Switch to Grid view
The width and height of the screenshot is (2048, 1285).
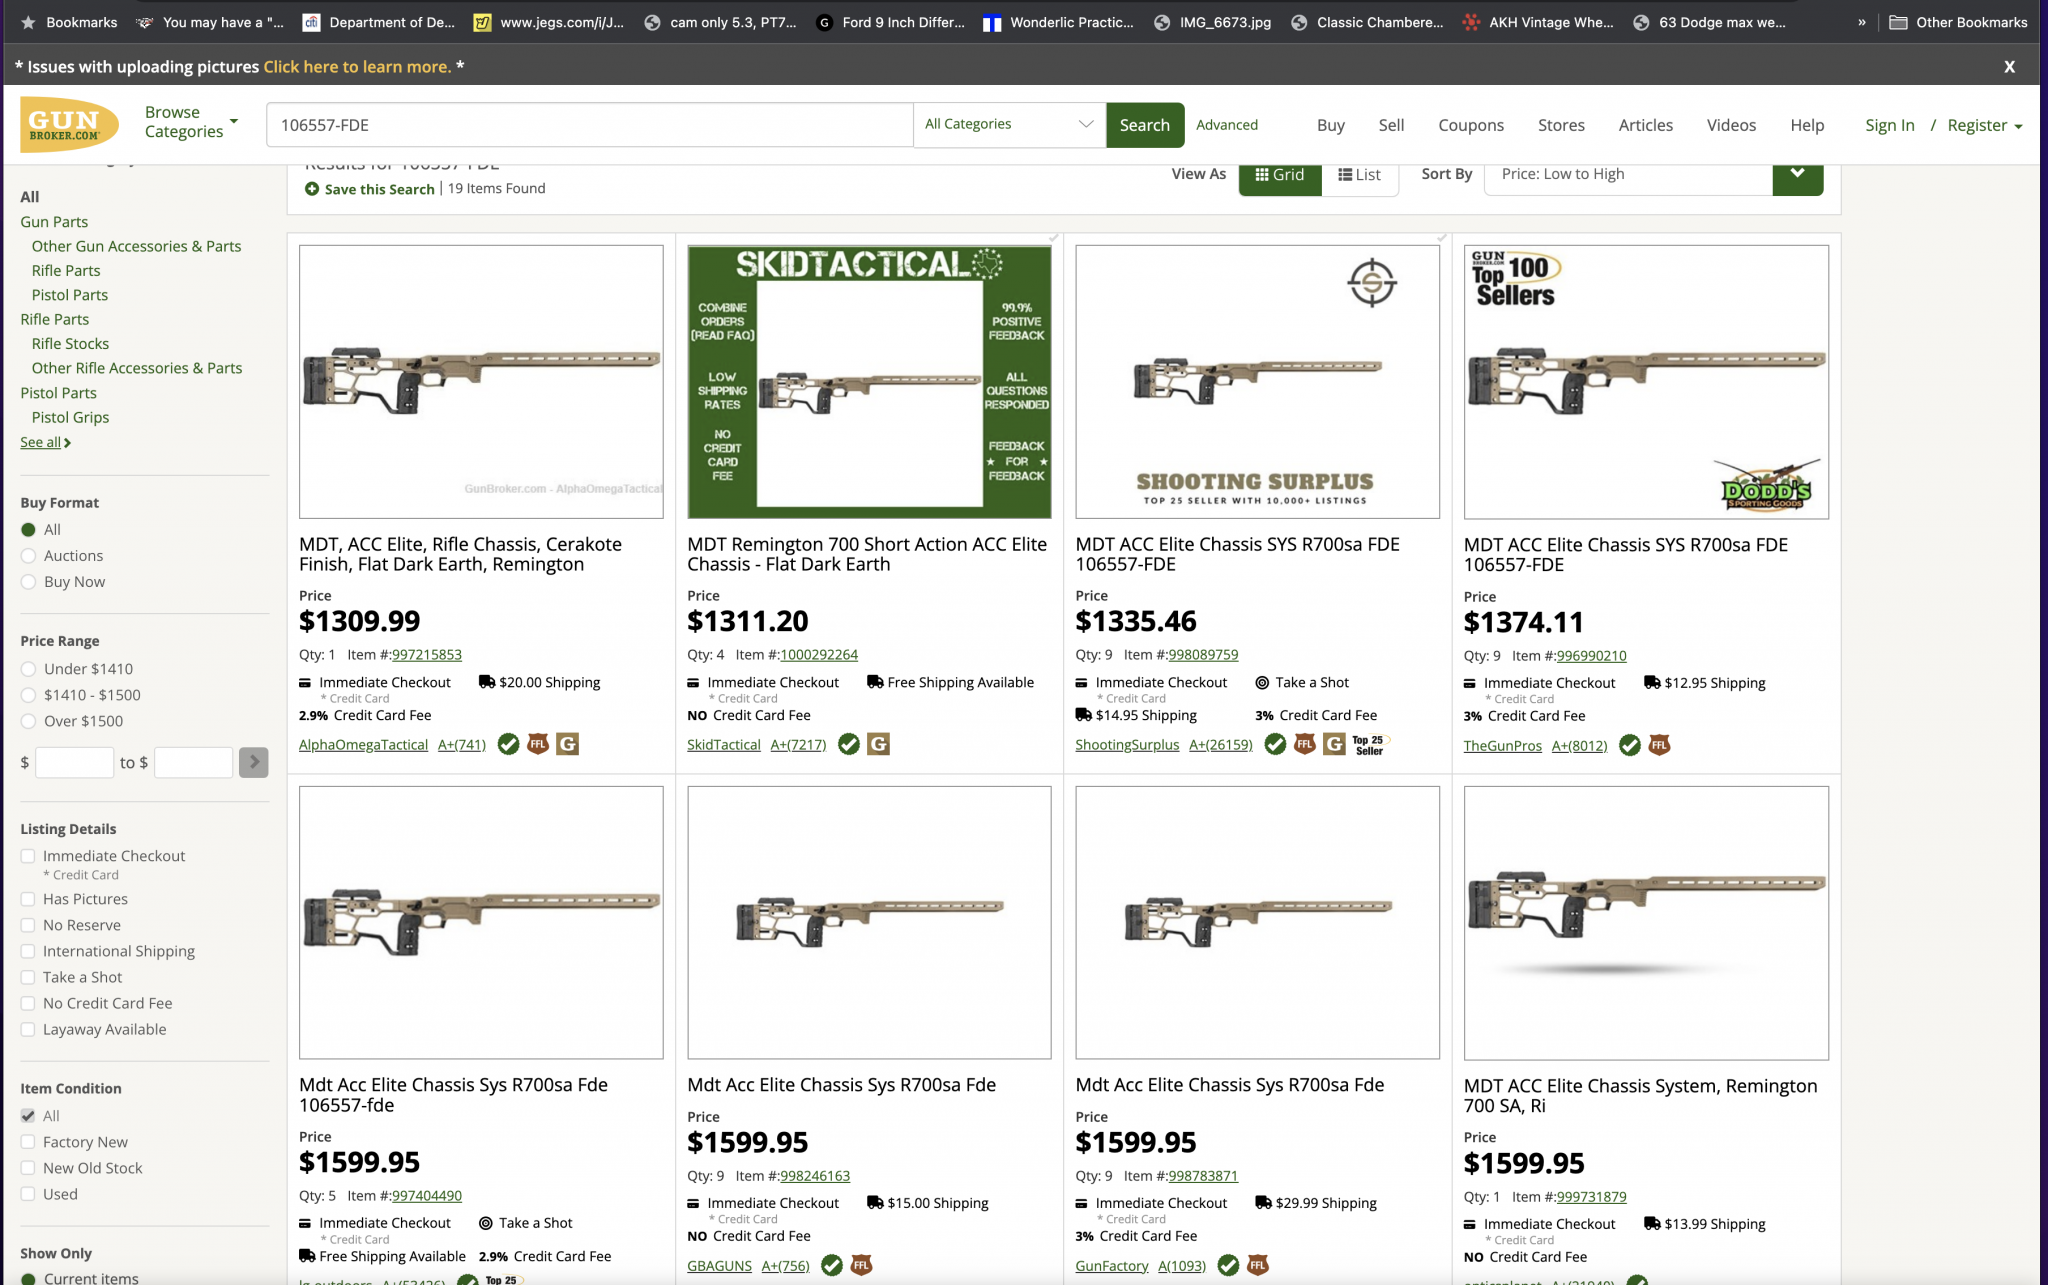[x=1280, y=175]
